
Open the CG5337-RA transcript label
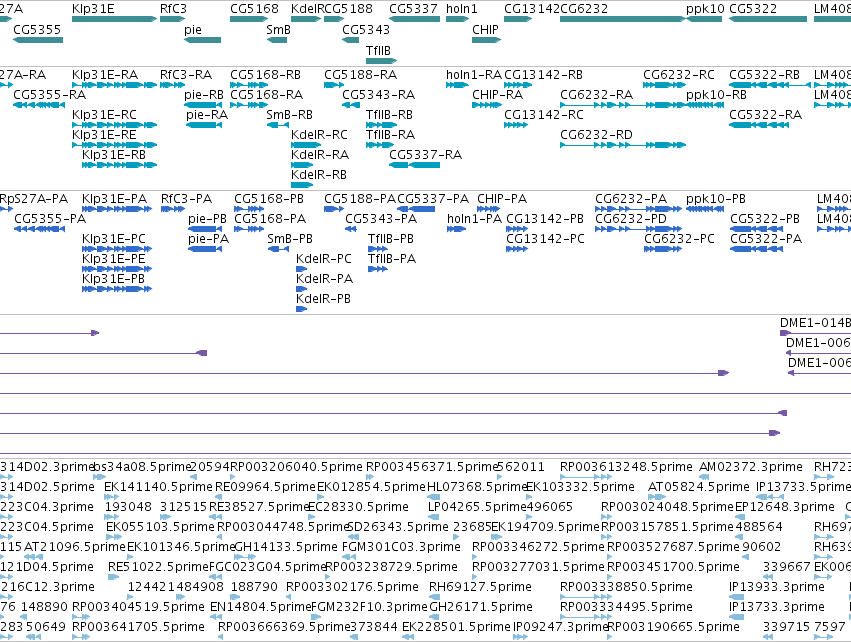tap(426, 155)
